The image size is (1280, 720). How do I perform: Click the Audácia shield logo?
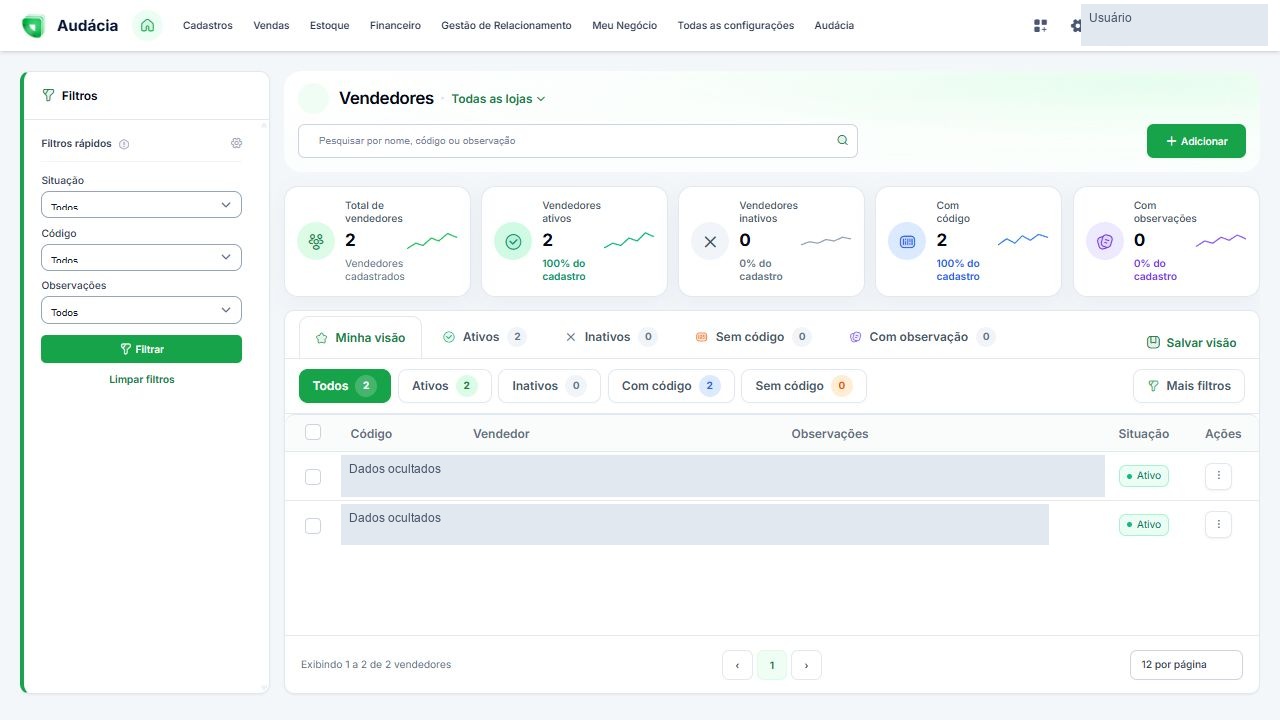[x=33, y=26]
